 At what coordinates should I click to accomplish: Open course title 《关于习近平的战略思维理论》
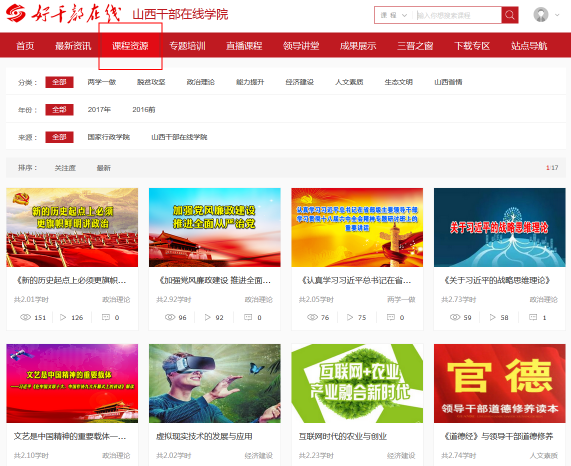coord(497,281)
